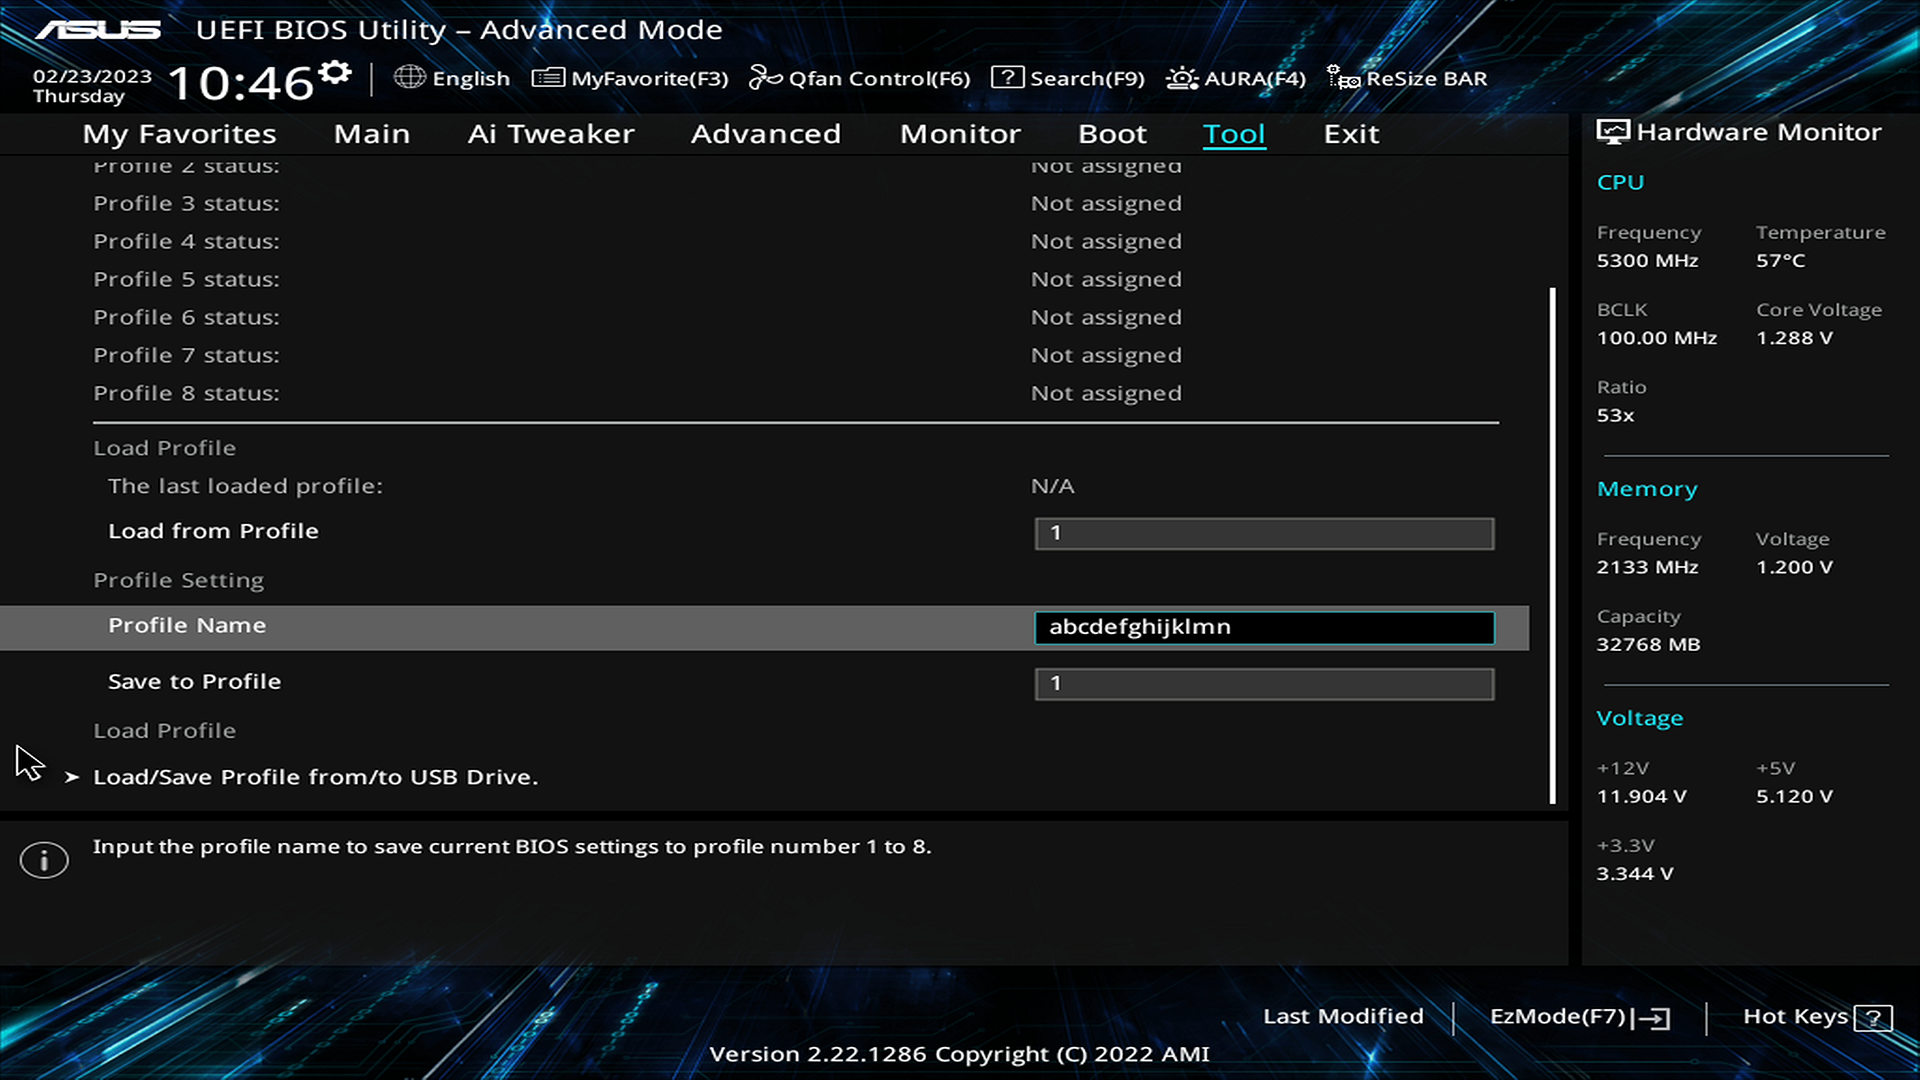
Task: Click the settings gear next to the clock
Action: coord(336,72)
